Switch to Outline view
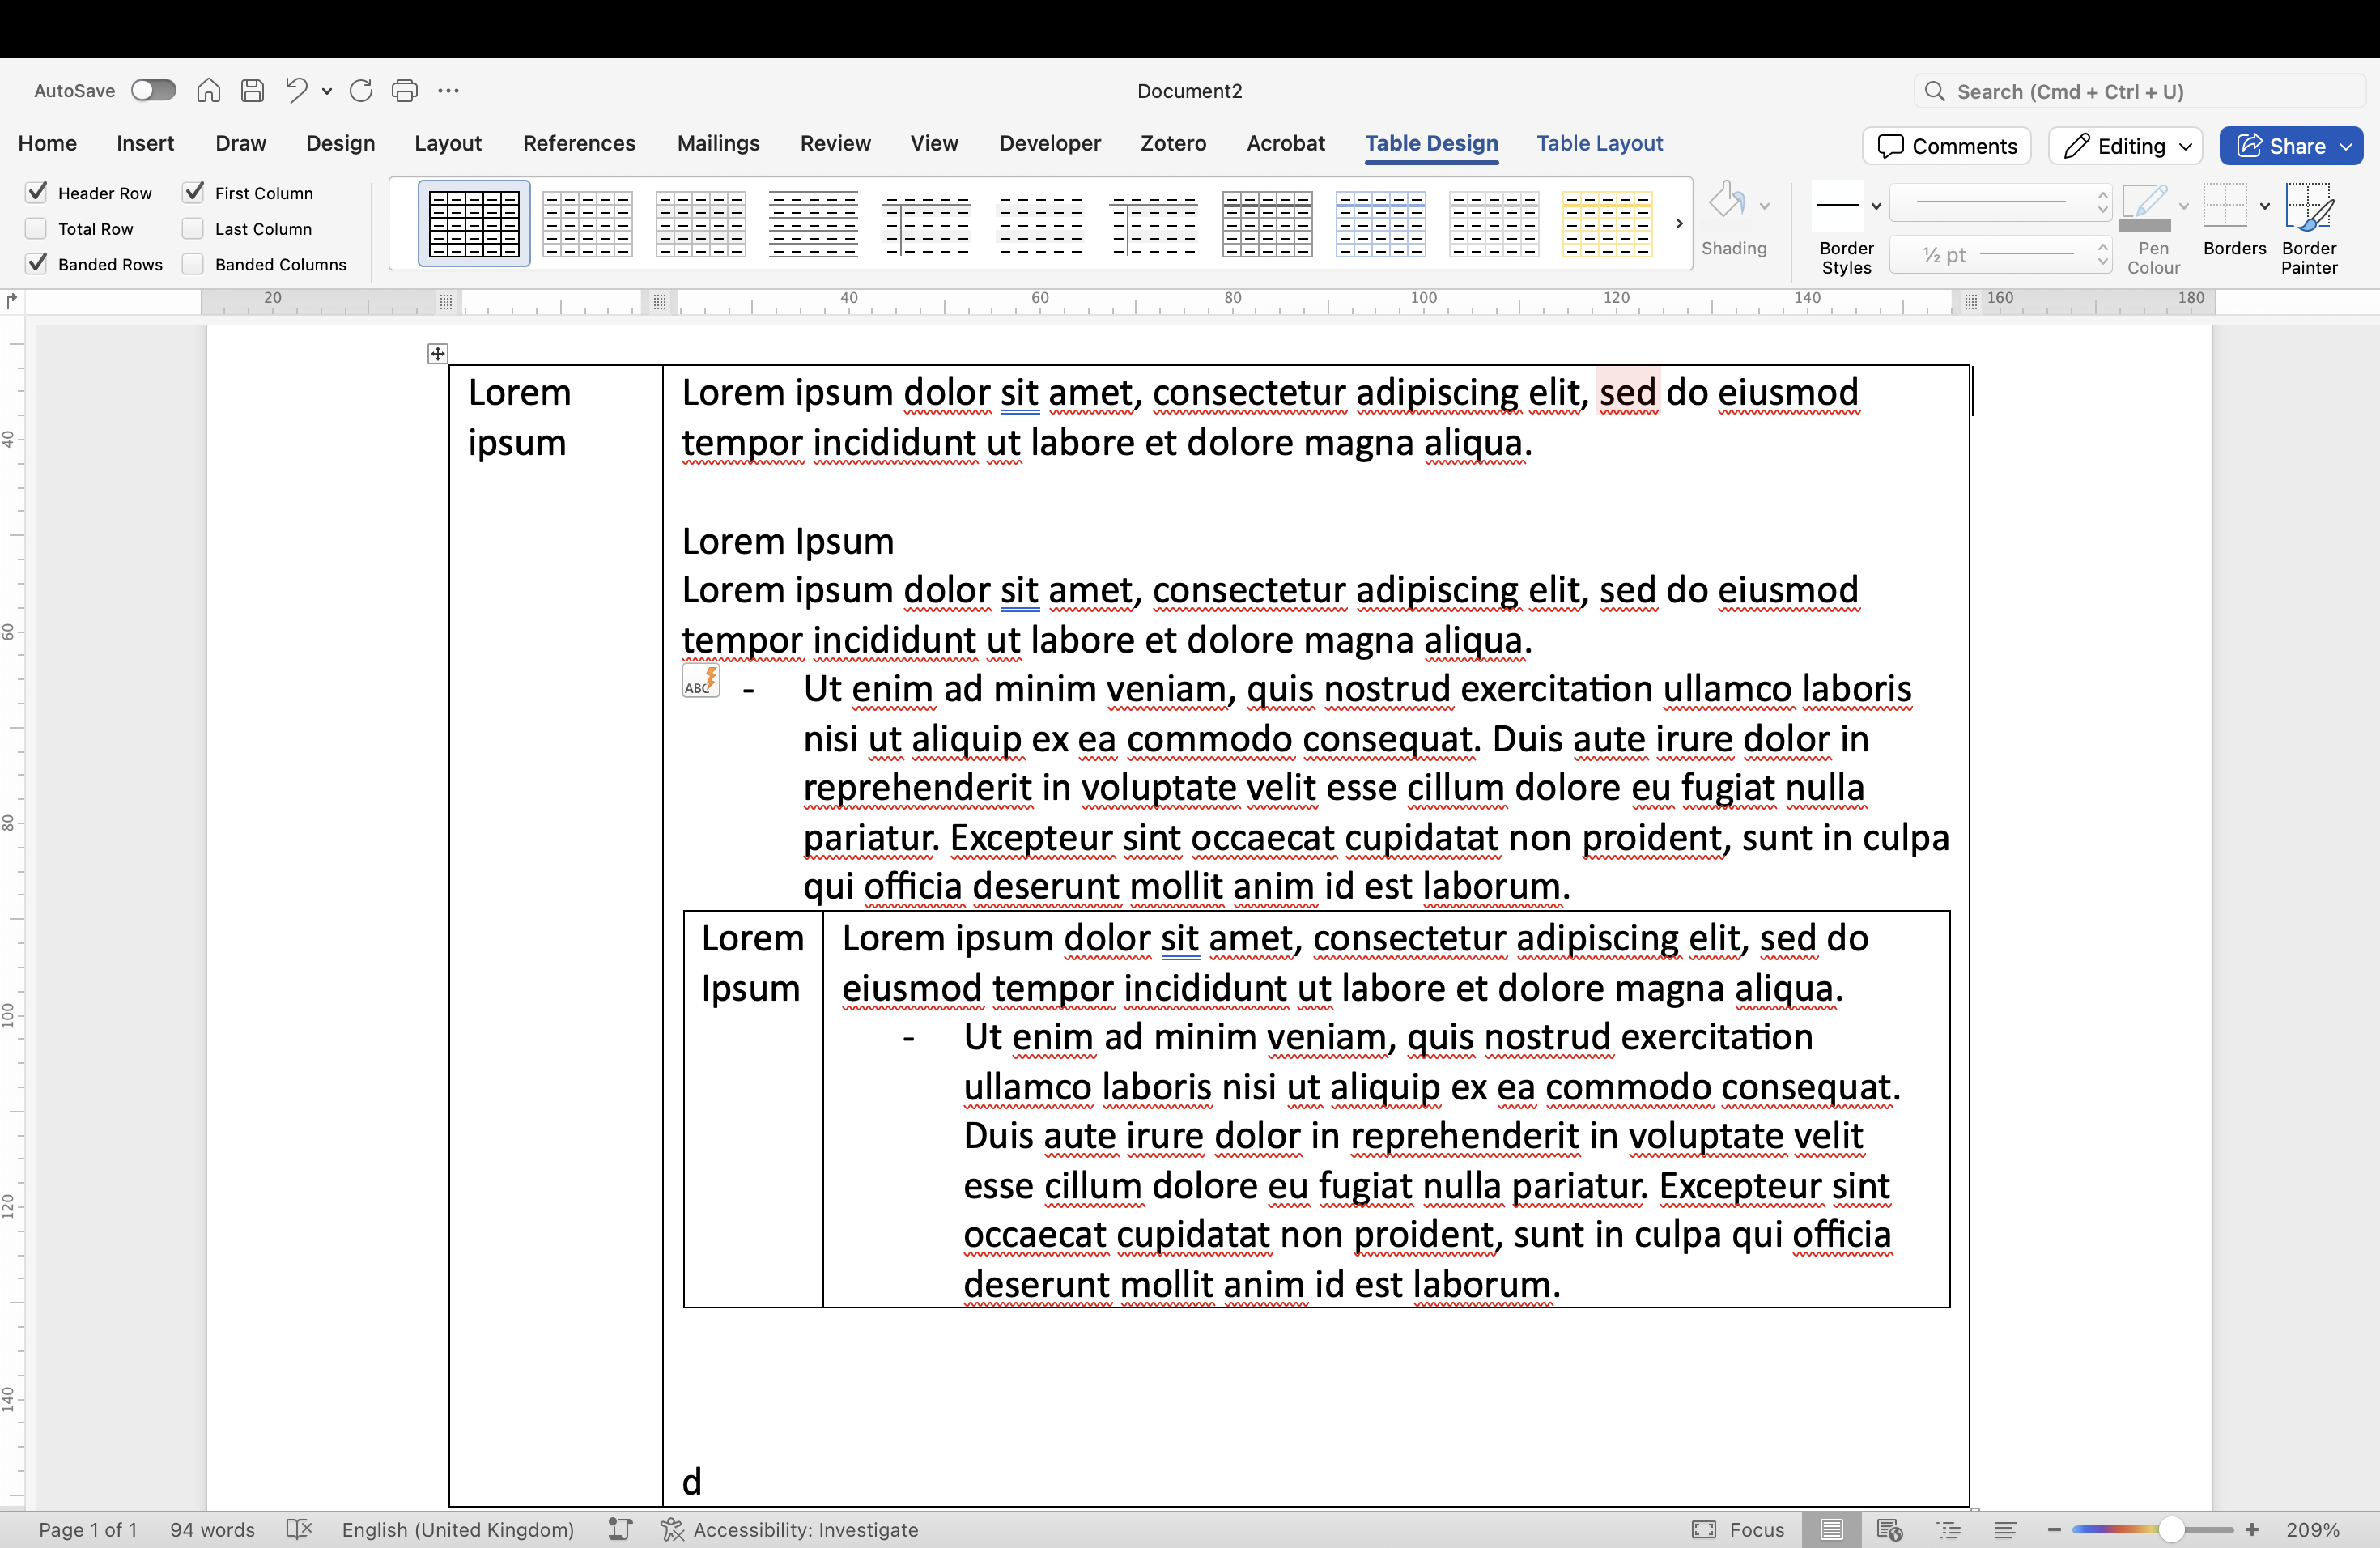The width and height of the screenshot is (2380, 1548). tap(1948, 1529)
